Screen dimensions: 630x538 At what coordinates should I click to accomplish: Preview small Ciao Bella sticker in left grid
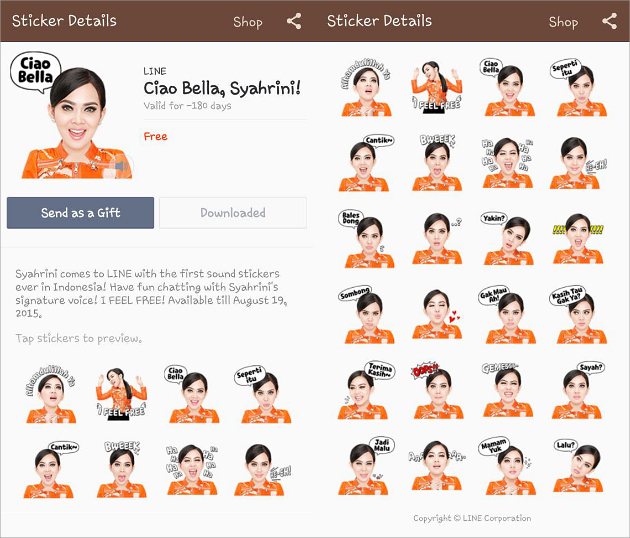[192, 394]
